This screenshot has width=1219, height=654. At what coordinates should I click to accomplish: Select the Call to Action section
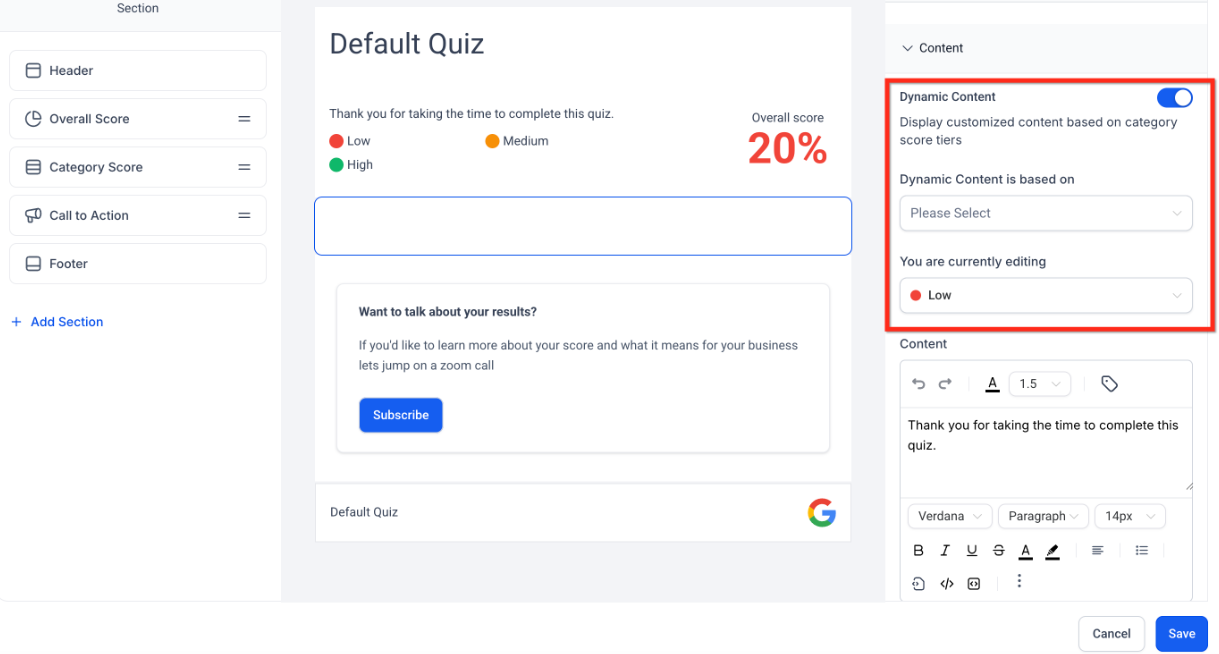[x=137, y=215]
